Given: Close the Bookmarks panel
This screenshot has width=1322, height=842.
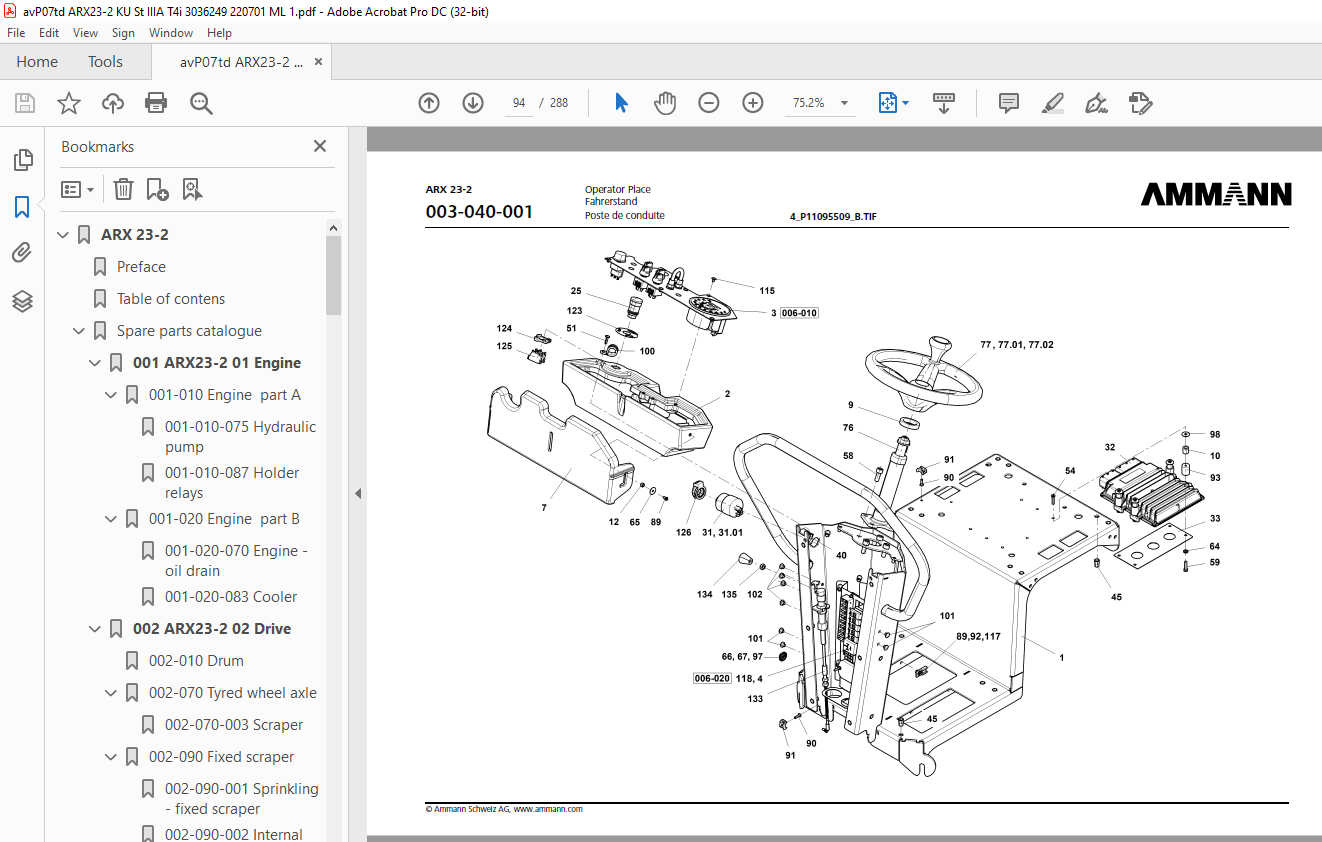Looking at the screenshot, I should coord(320,146).
